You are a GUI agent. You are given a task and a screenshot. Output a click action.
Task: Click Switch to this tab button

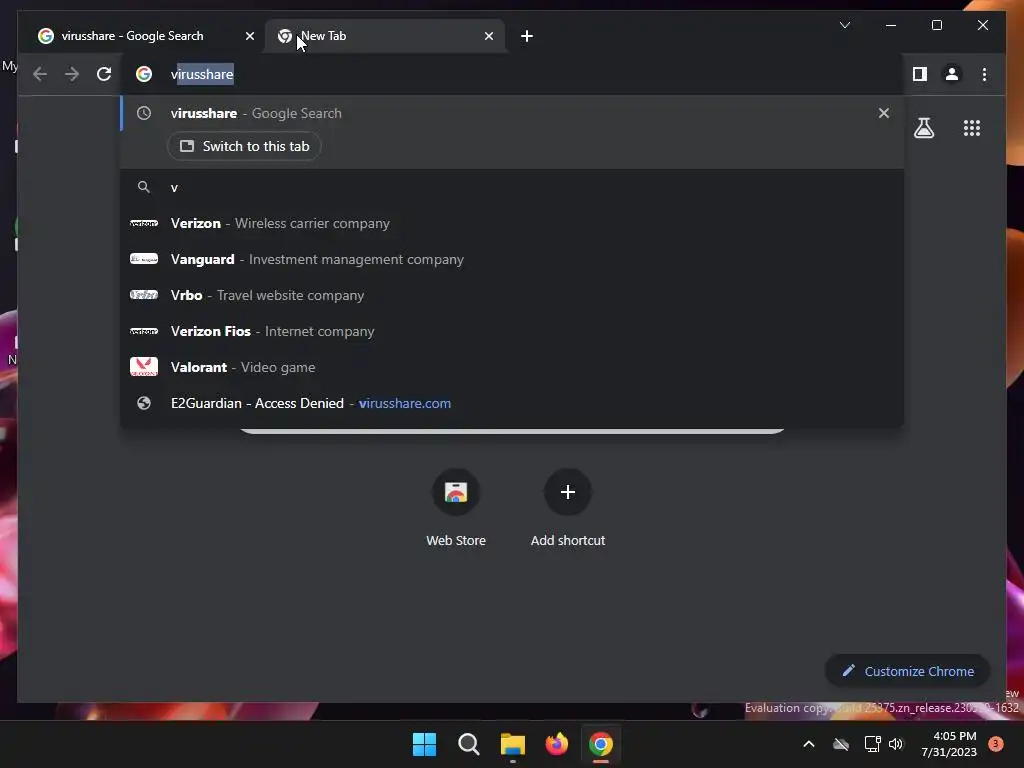tap(244, 146)
